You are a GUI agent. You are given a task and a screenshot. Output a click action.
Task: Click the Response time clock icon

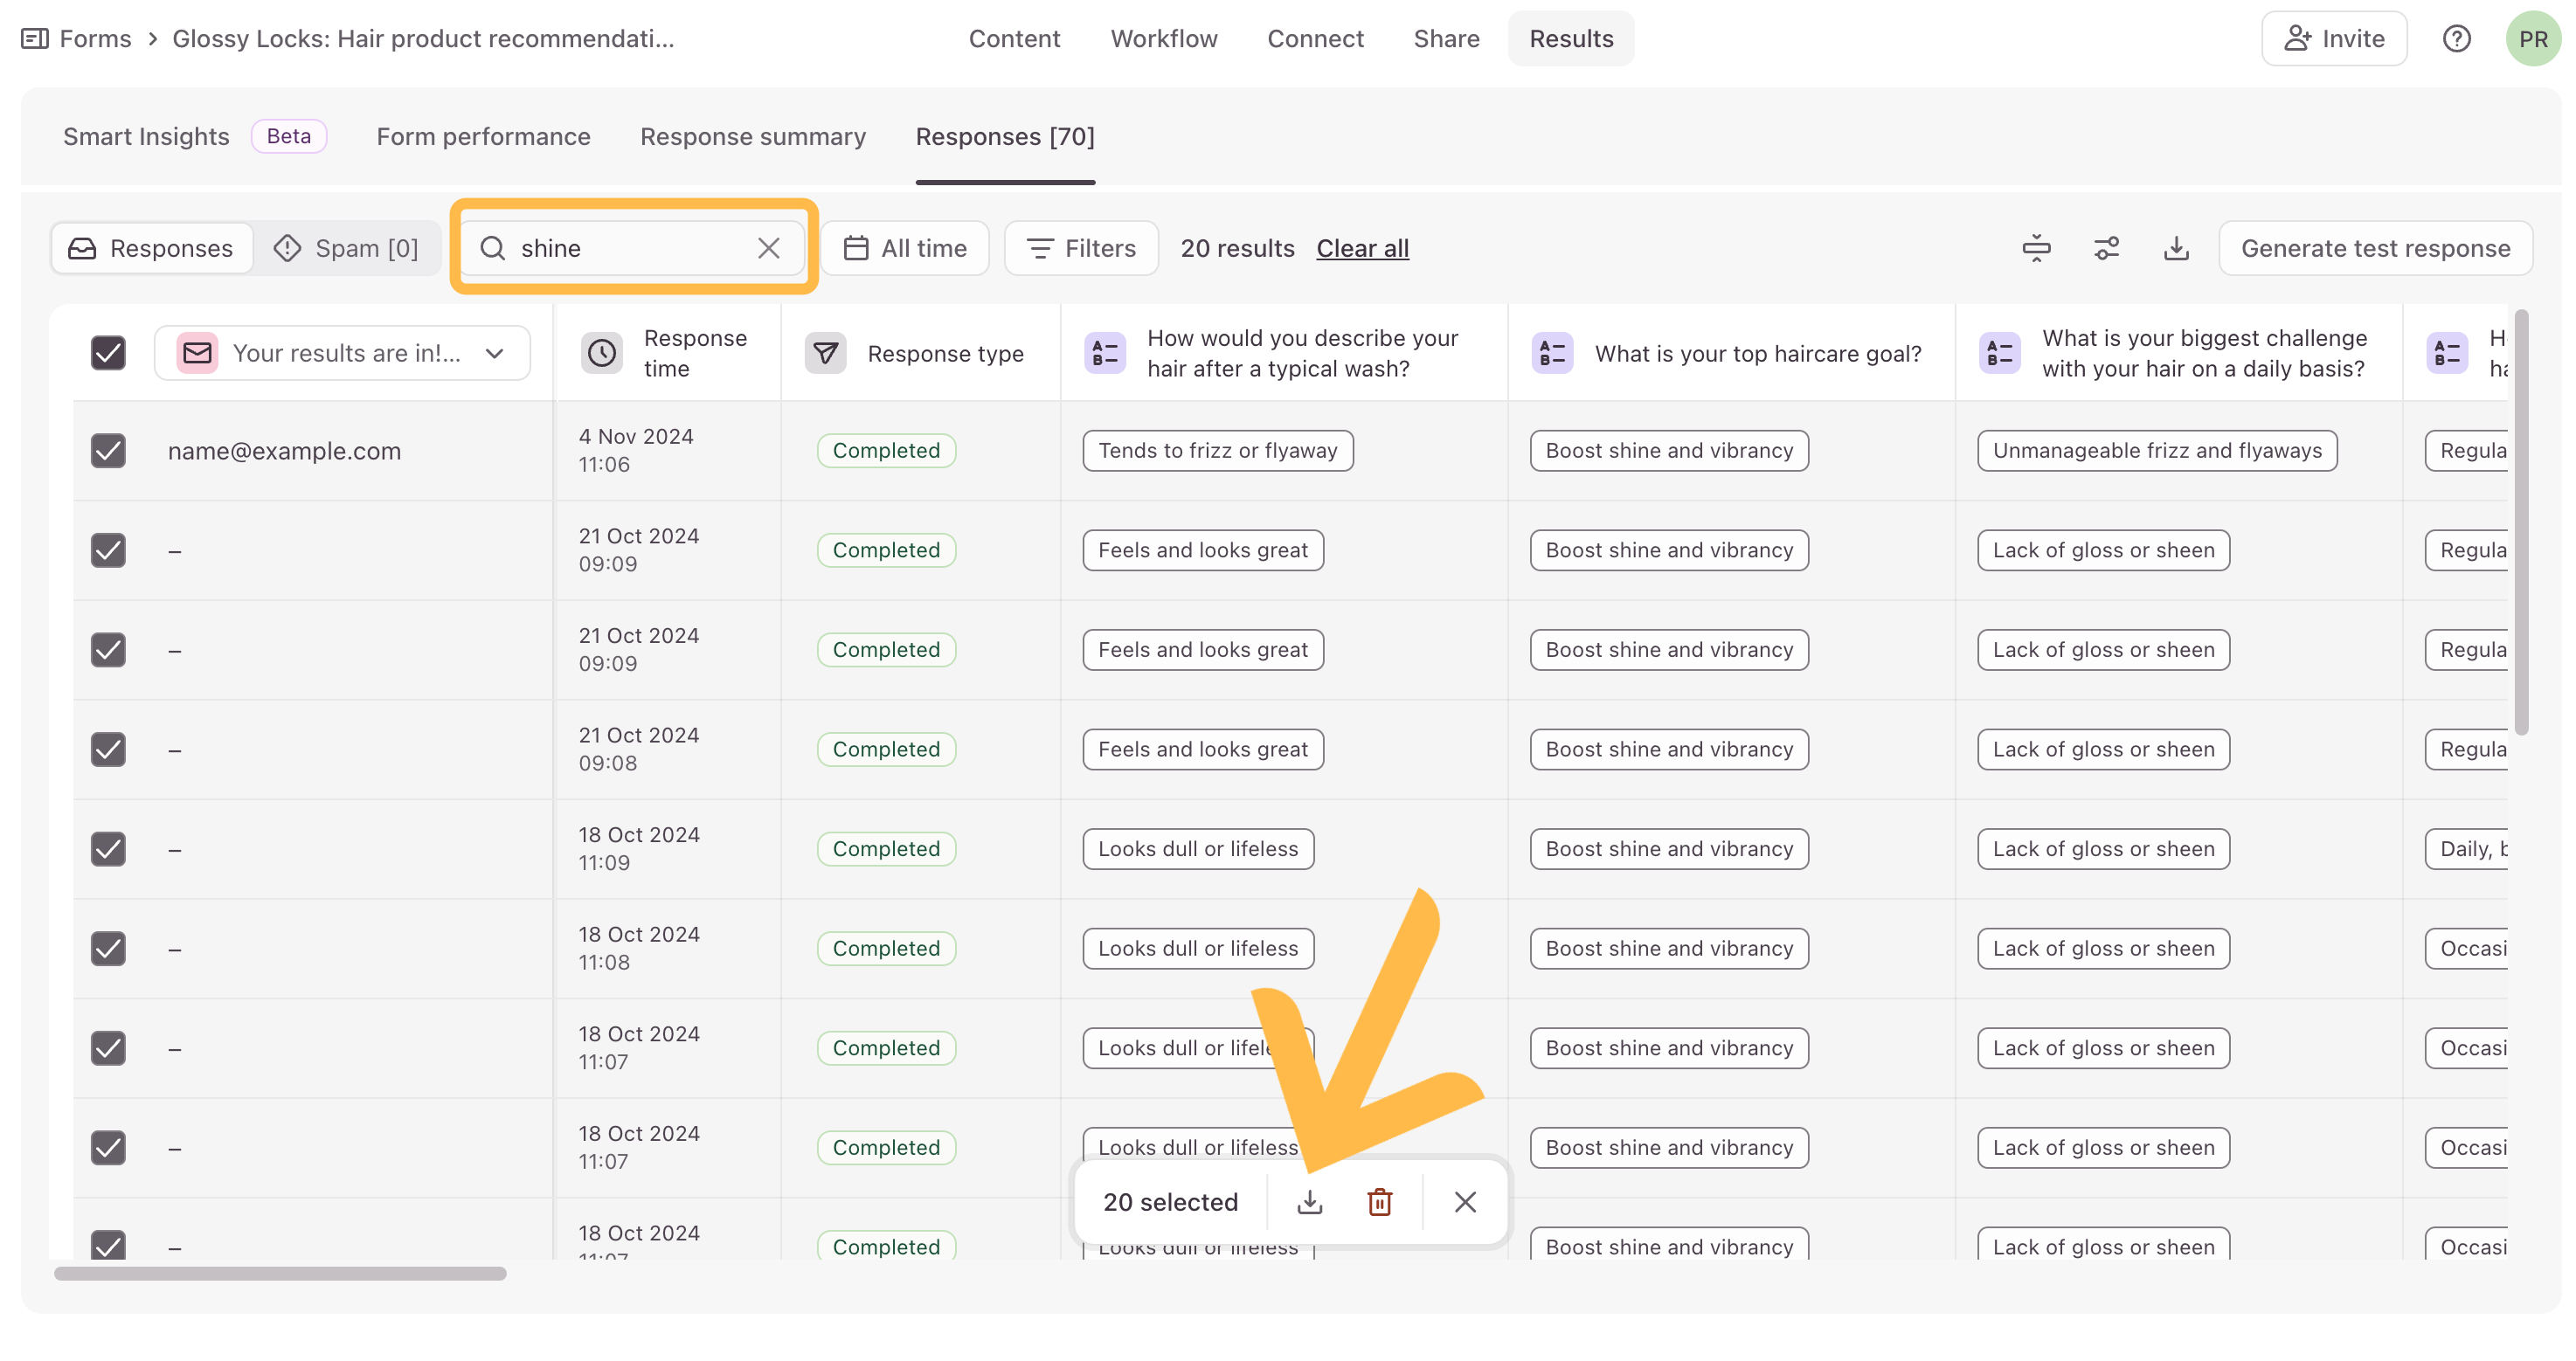pyautogui.click(x=602, y=353)
